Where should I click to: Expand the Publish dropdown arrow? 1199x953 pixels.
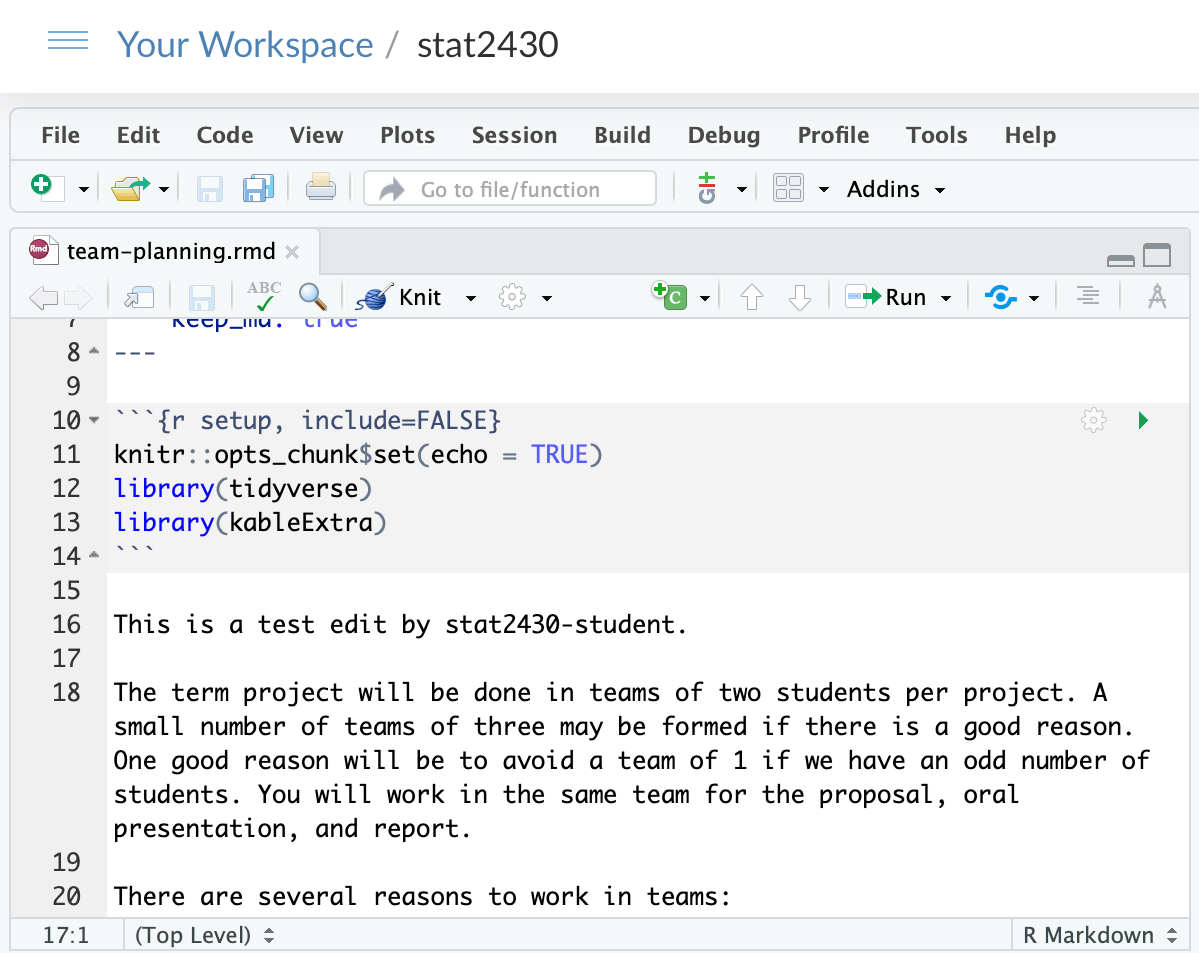(x=1034, y=298)
